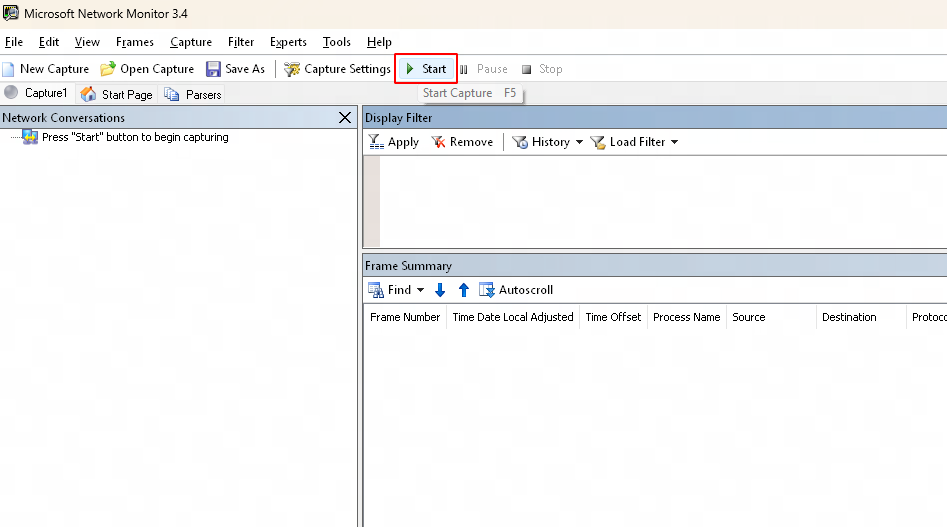Remove the display filter
The image size is (947, 527).
(462, 142)
